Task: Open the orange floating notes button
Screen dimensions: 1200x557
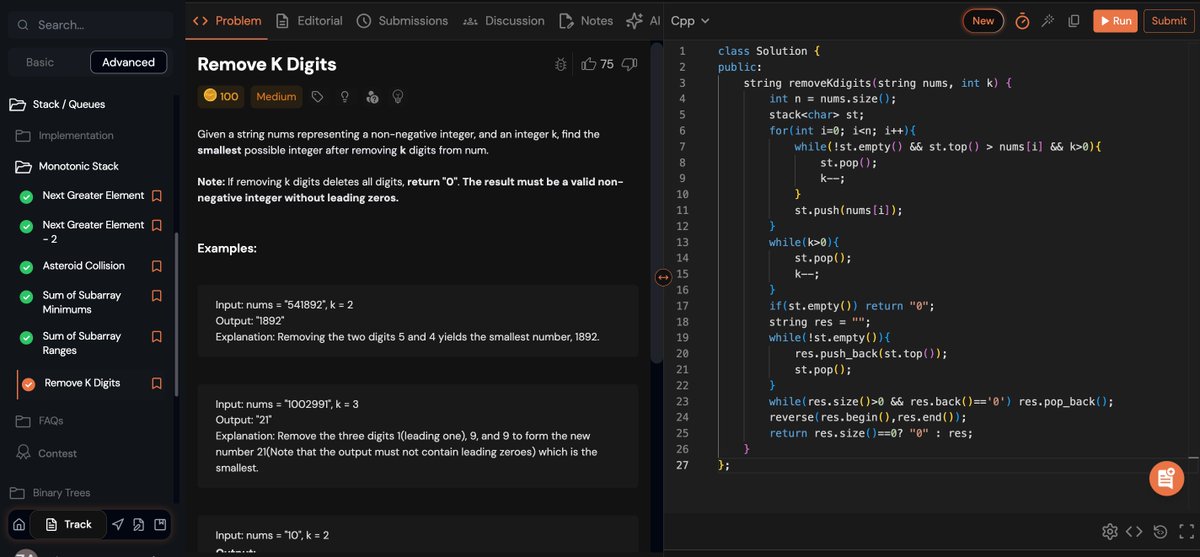Action: tap(1166, 479)
